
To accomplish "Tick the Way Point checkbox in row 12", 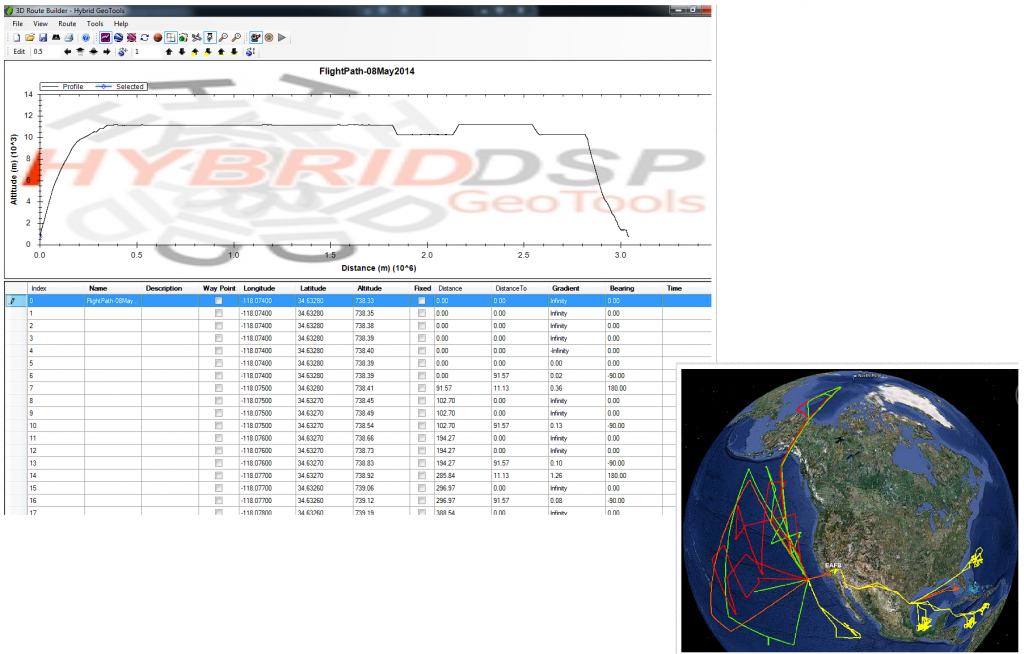I will [x=219, y=451].
